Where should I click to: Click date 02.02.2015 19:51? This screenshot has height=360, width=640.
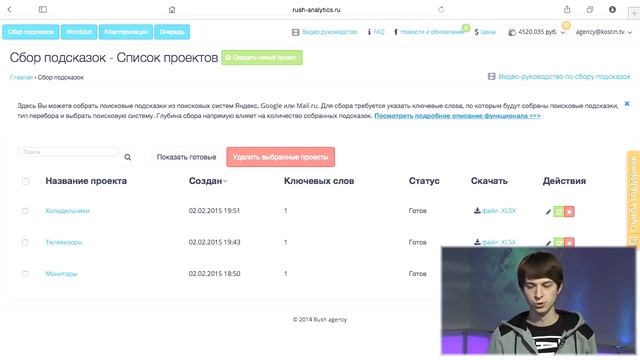(x=214, y=211)
